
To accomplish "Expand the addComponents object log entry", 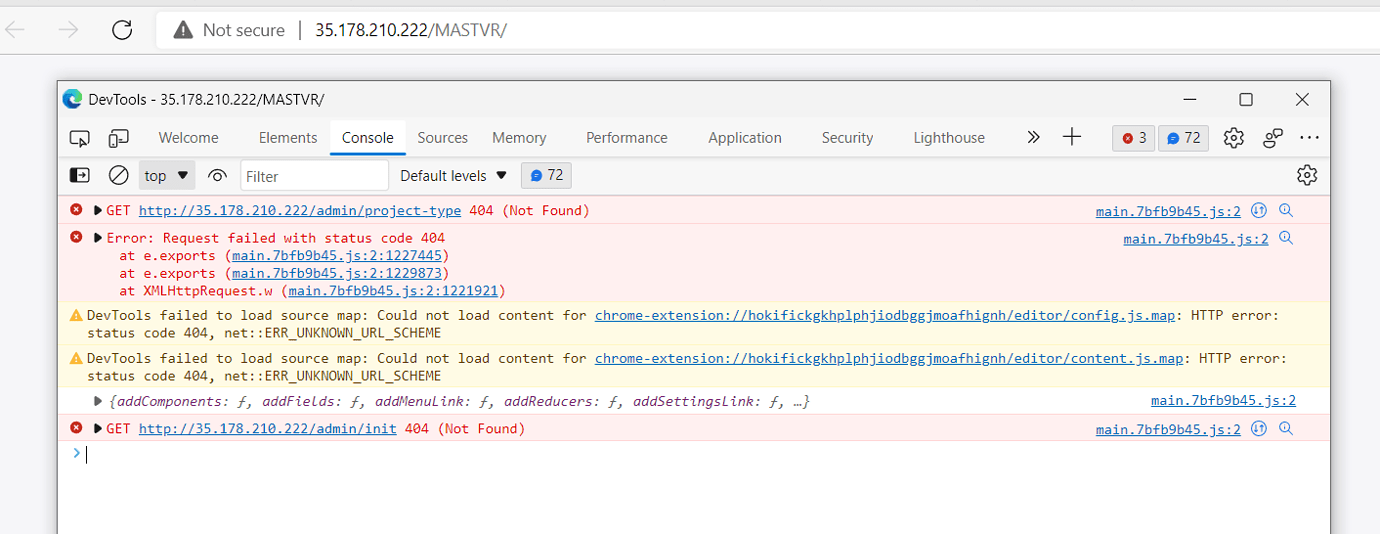I will pos(98,401).
